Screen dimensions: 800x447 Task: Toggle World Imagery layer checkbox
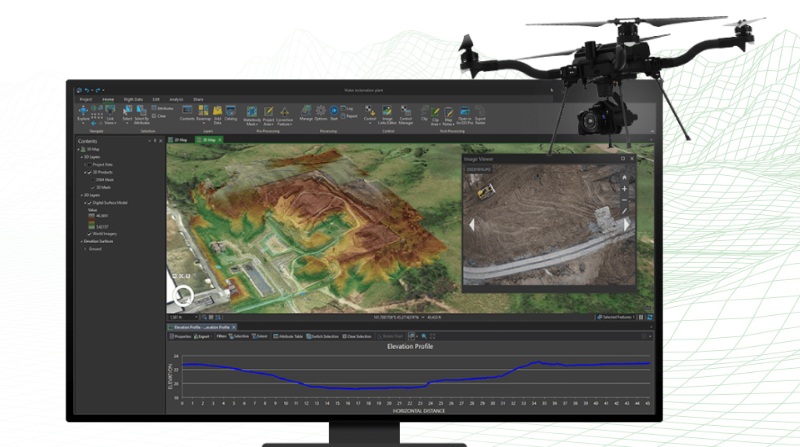pos(89,234)
